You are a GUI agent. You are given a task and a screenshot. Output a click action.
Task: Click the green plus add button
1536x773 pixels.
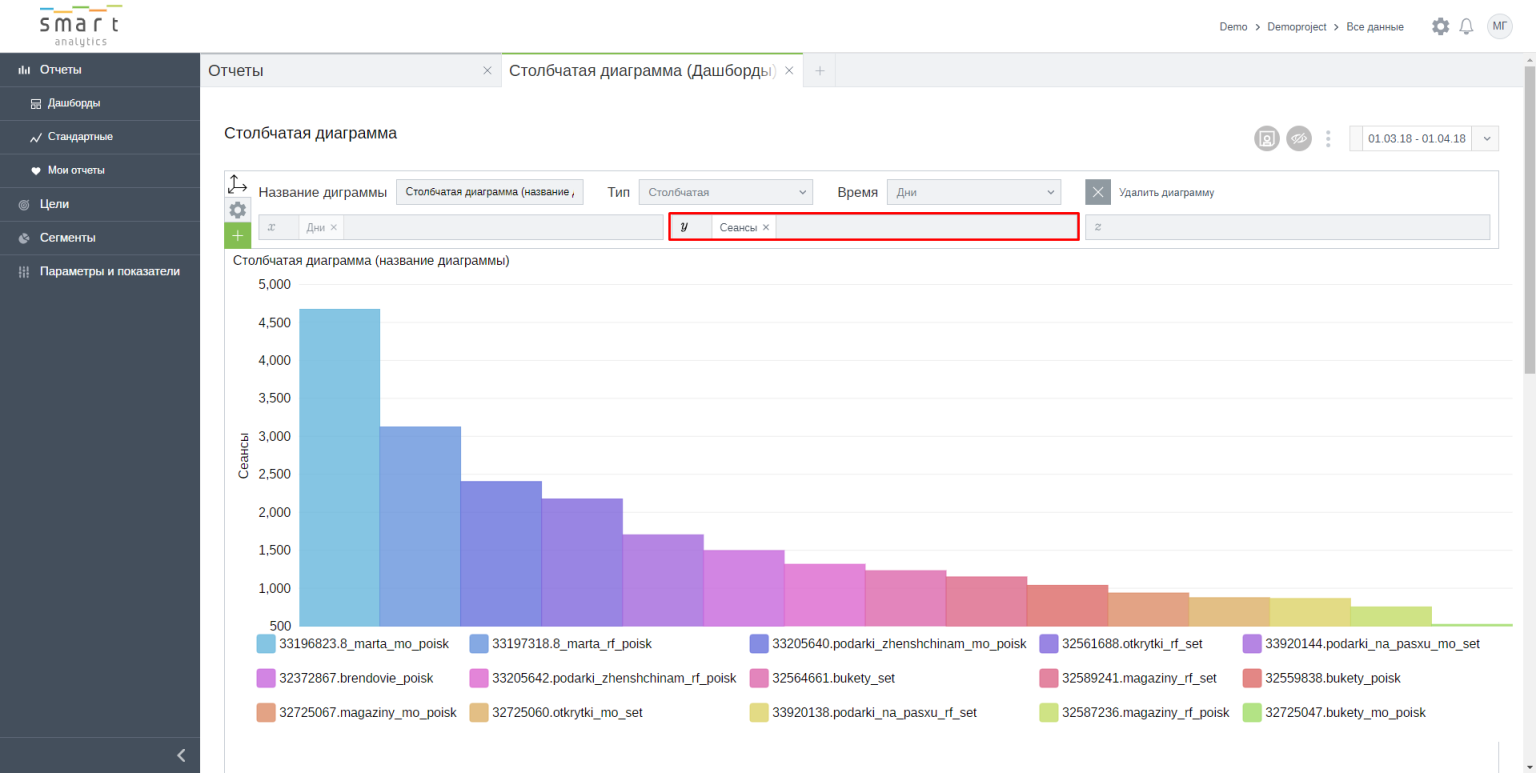pos(237,236)
